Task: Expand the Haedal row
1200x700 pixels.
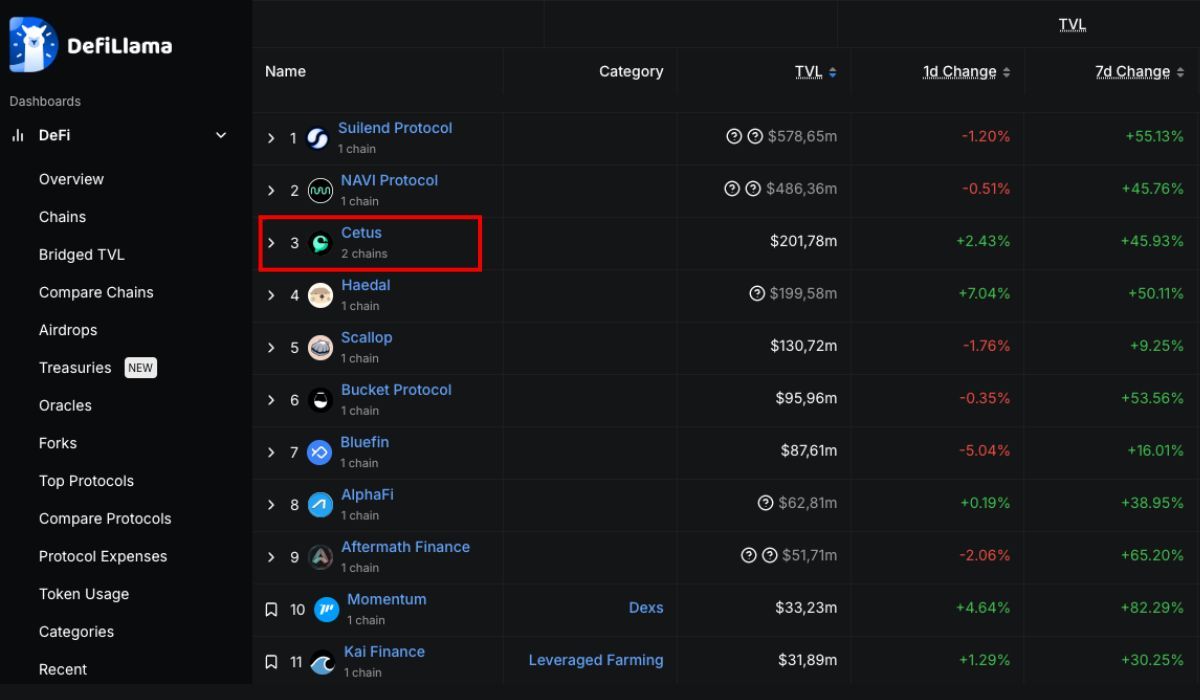Action: click(x=271, y=295)
